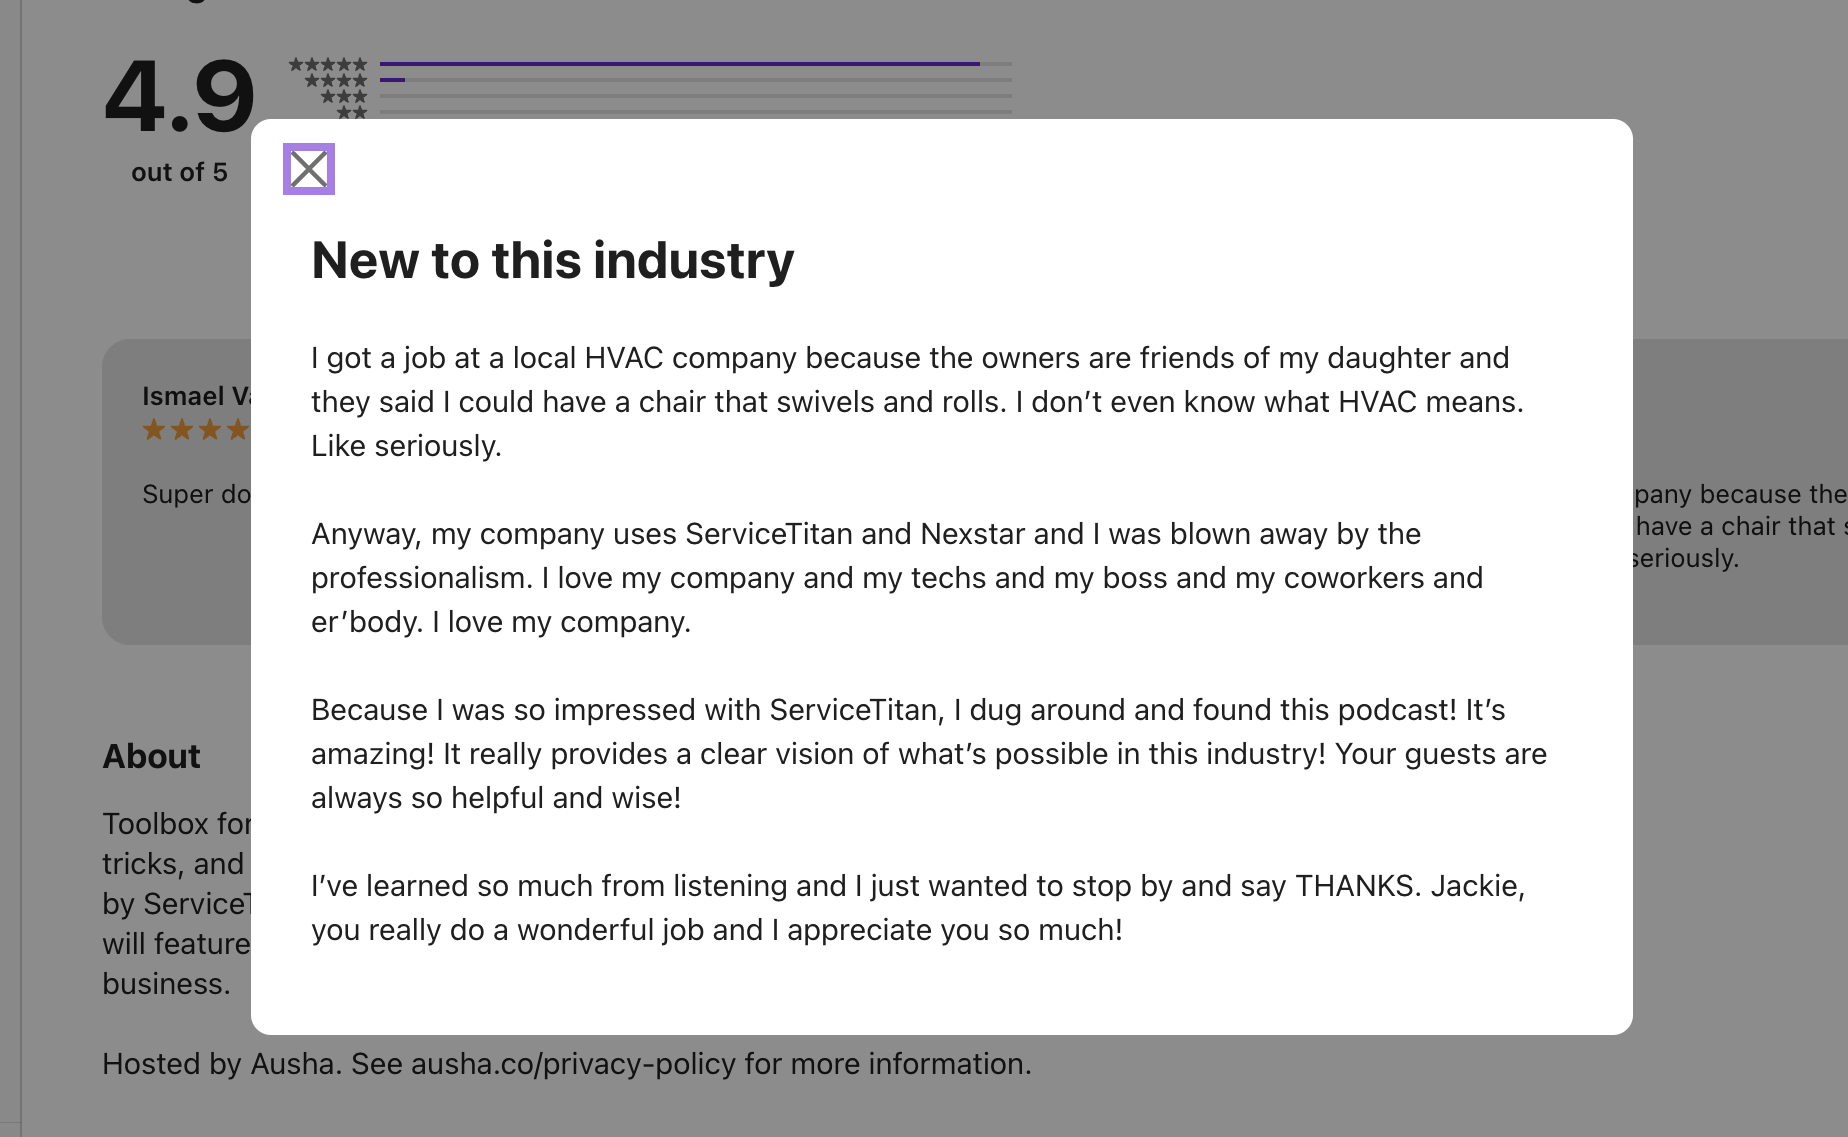The width and height of the screenshot is (1848, 1137).
Task: Click the 'About' section heading
Action: tap(151, 757)
